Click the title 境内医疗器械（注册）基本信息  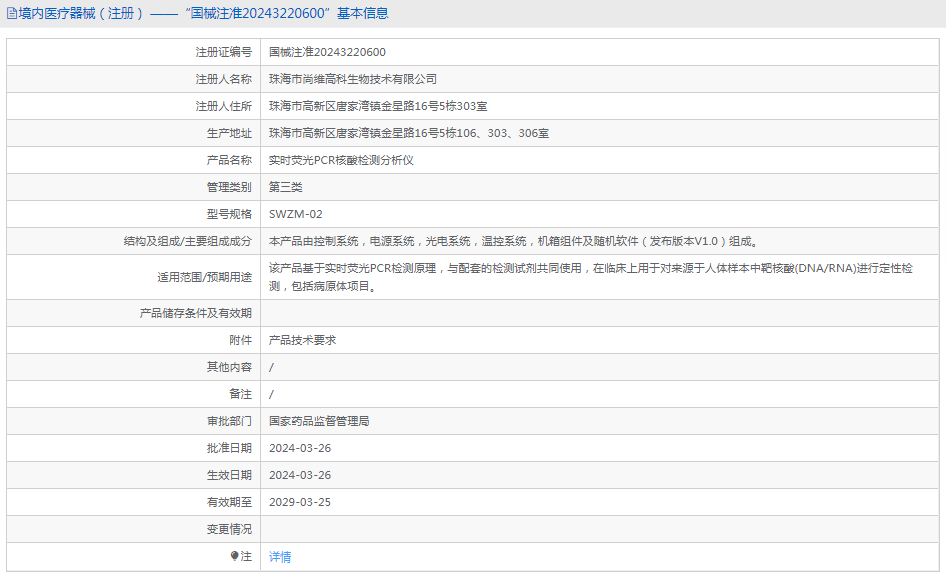[x=203, y=13]
